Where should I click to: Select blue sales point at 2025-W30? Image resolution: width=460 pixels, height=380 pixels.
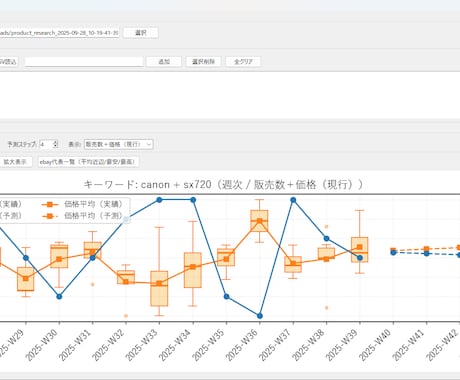coord(59,296)
